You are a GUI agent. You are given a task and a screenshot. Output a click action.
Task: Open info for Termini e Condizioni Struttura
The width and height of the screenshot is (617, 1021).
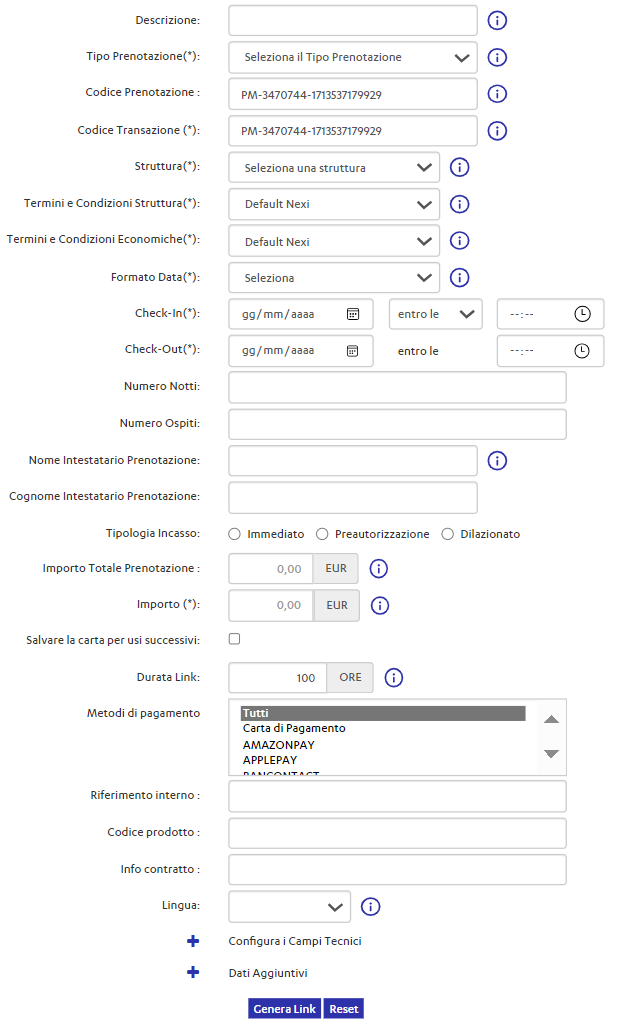tap(459, 204)
